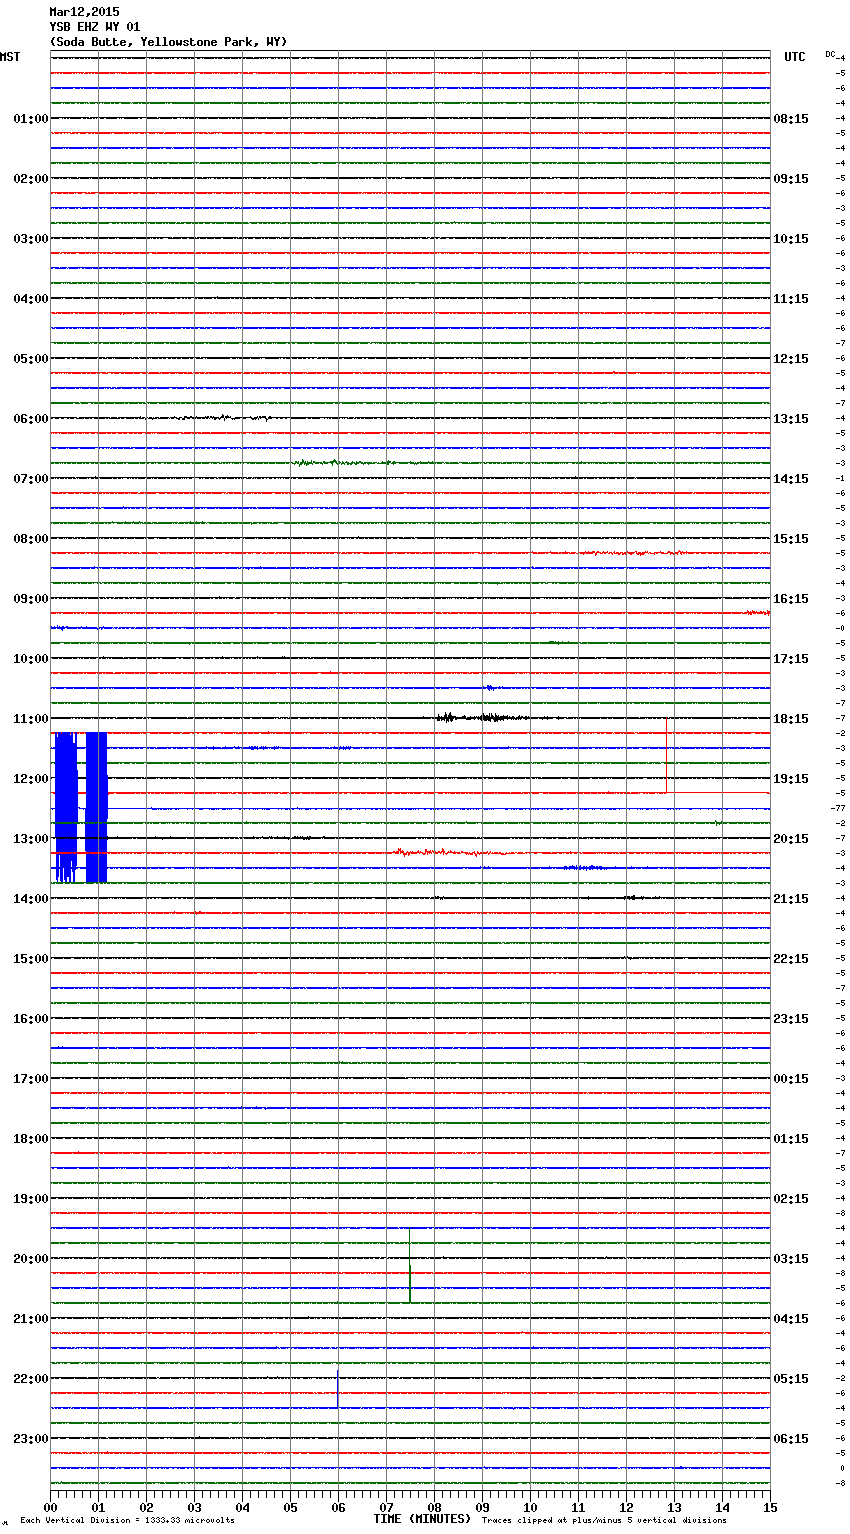
Task: Click the 00:15 UTC time label
Action: [791, 1079]
